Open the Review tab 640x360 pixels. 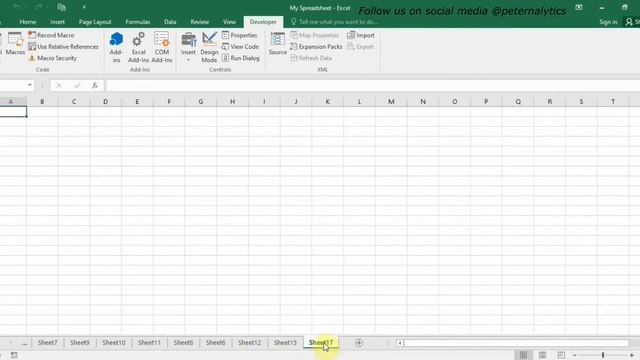200,22
